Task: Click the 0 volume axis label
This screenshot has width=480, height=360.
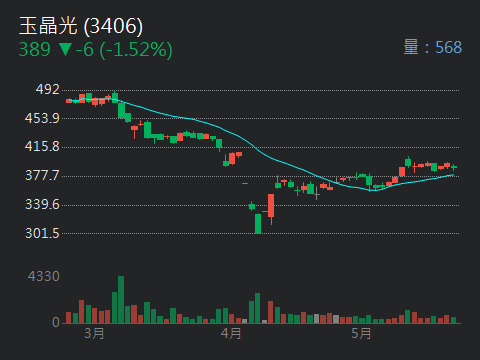Action: [56, 322]
